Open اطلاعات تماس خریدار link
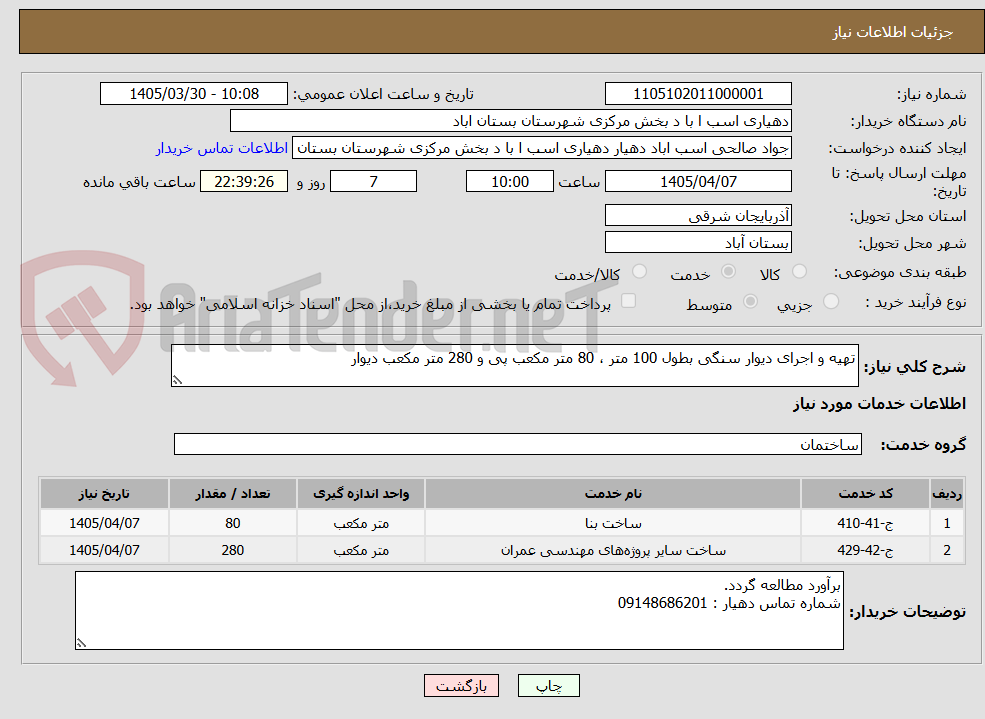Image resolution: width=985 pixels, height=719 pixels. coord(222,148)
